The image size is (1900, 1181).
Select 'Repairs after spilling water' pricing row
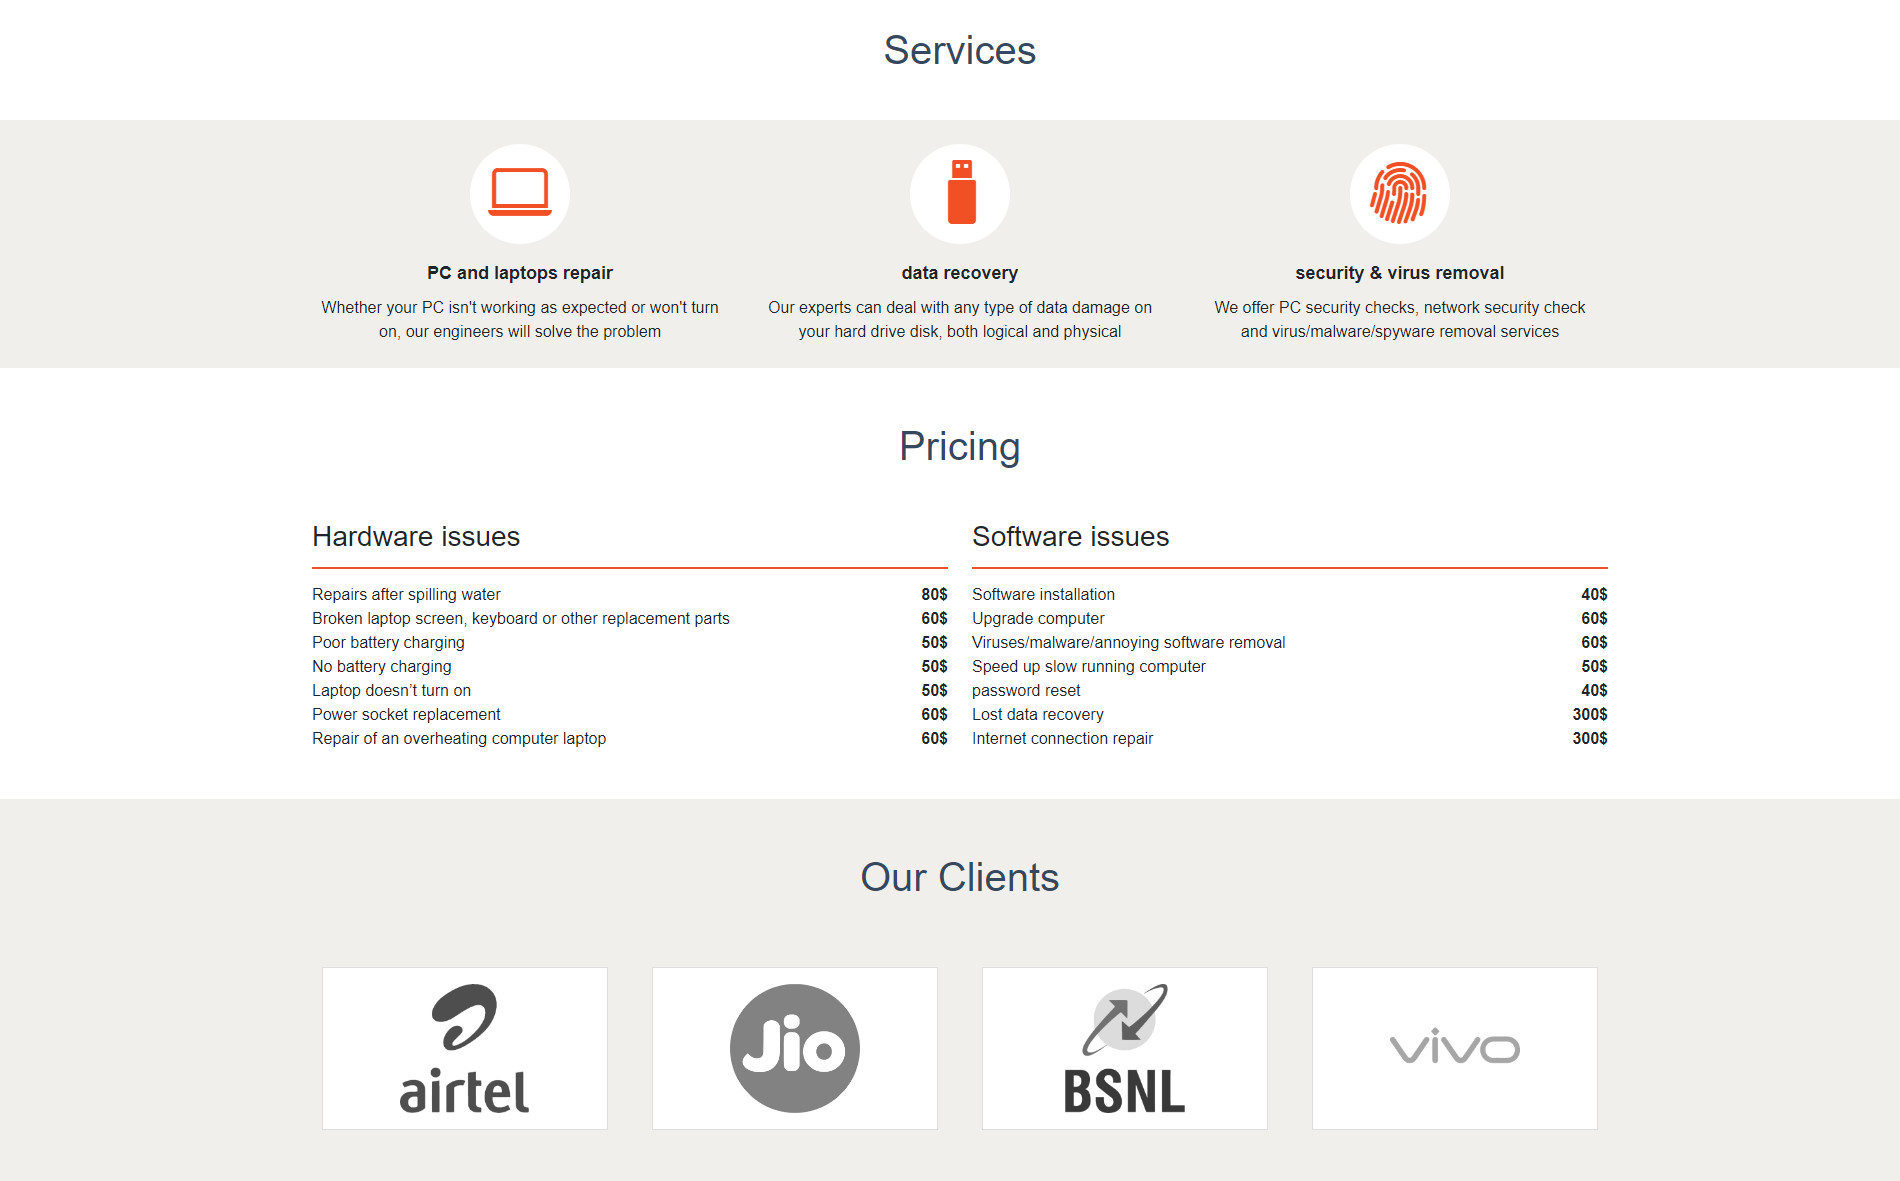pyautogui.click(x=406, y=594)
